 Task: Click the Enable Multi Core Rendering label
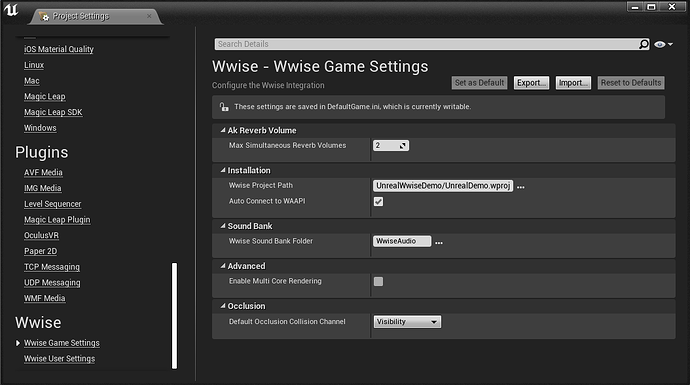275,281
